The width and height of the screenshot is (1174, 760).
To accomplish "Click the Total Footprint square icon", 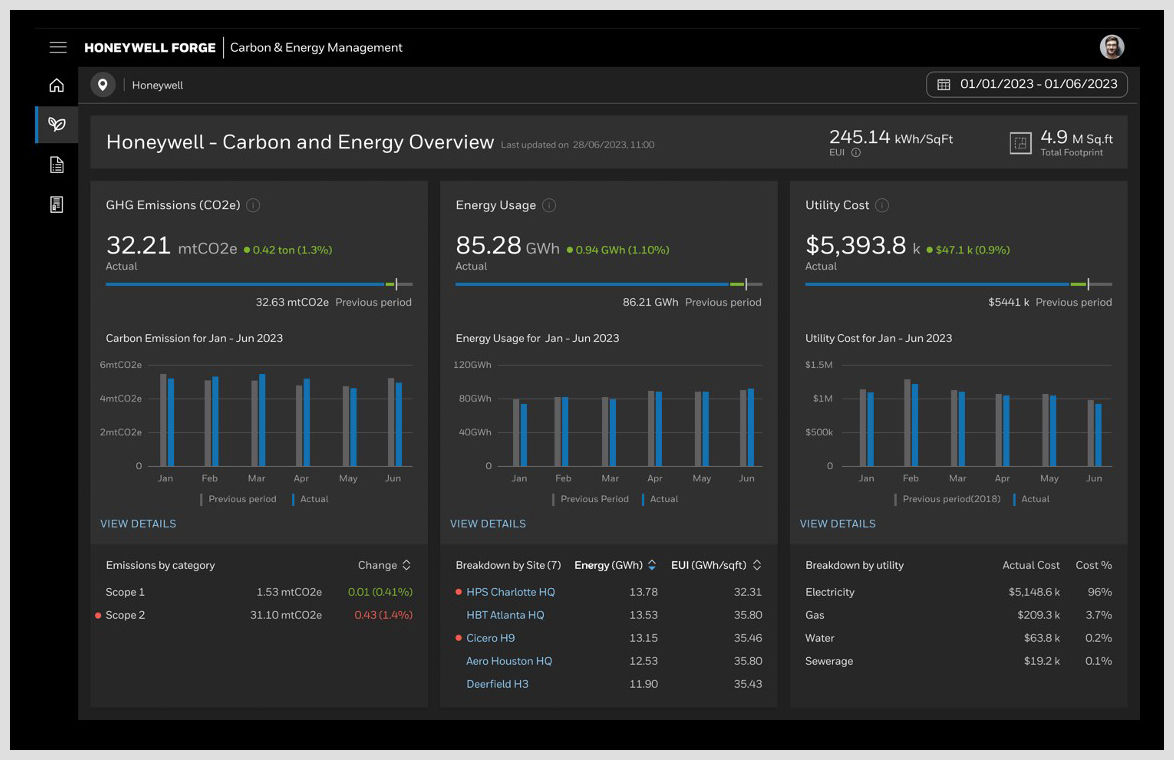I will (x=1021, y=143).
